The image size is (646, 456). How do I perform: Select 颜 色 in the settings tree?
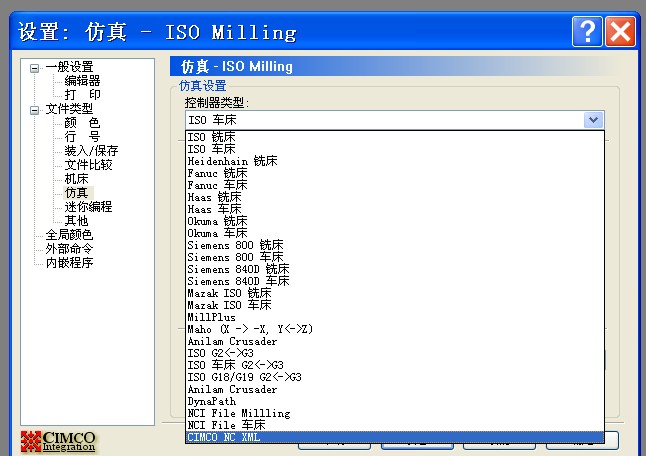[x=82, y=122]
